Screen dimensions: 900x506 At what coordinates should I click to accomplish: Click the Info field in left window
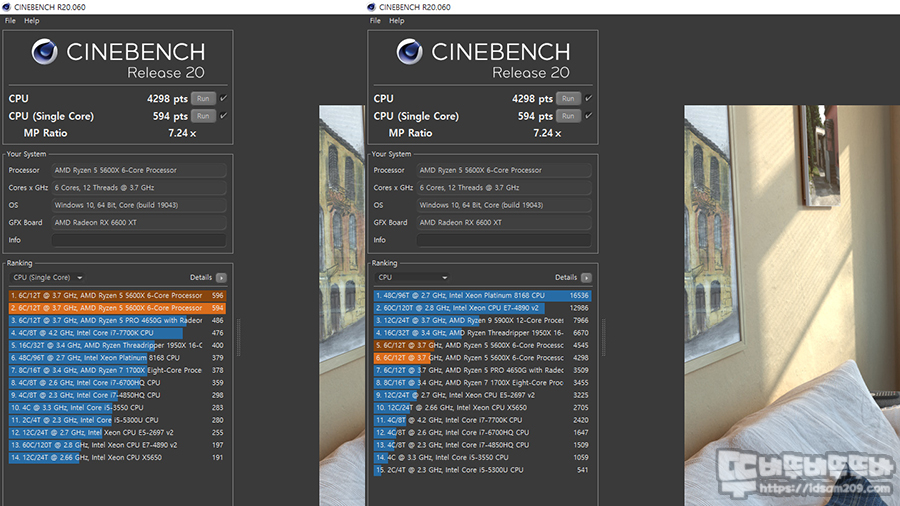pos(139,240)
